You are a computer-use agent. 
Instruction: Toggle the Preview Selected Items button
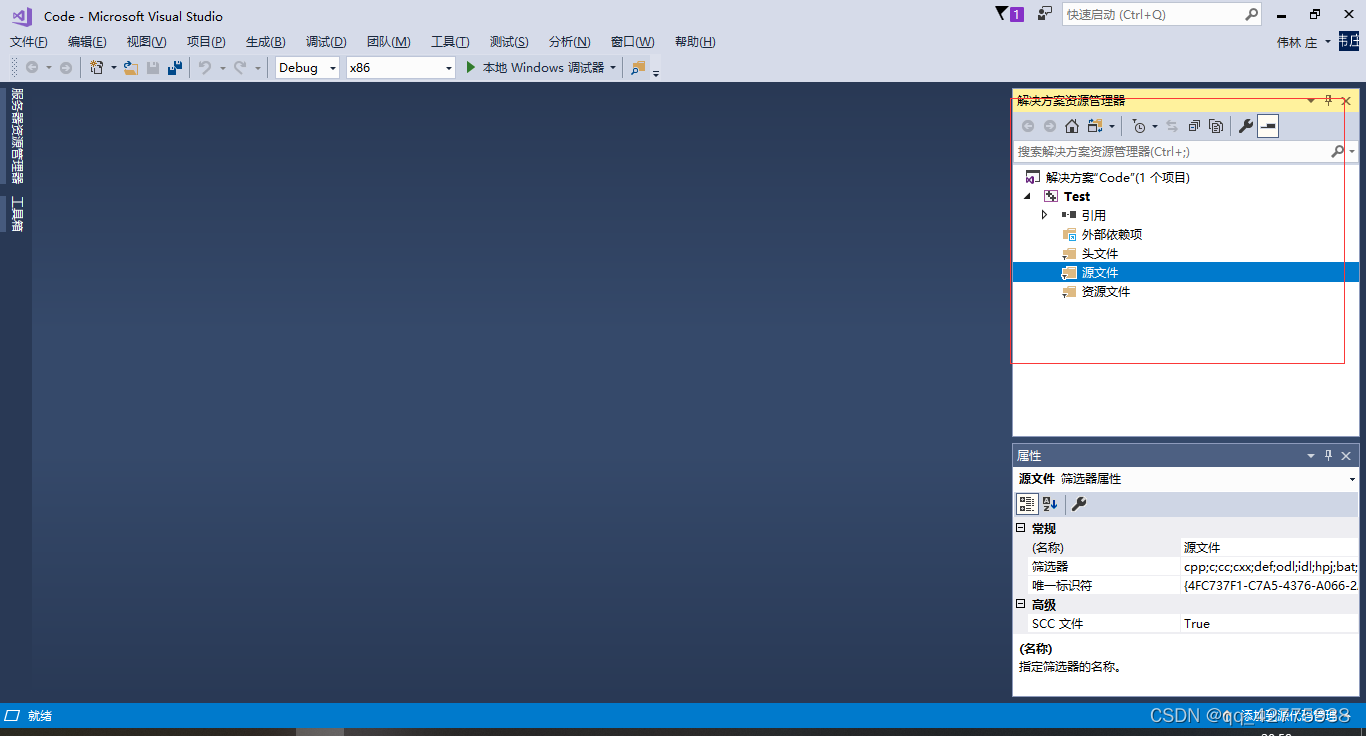coord(1268,126)
